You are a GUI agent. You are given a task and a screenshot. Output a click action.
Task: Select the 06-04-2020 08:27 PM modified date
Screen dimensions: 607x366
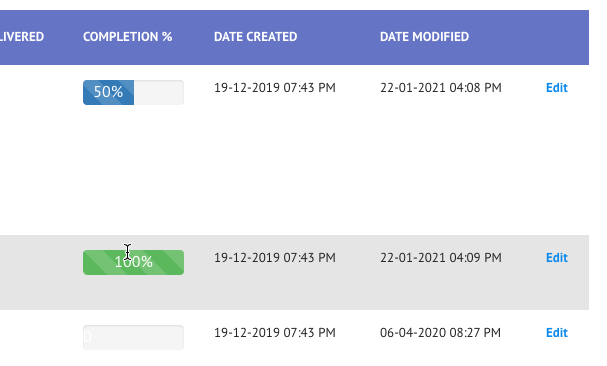coord(440,333)
